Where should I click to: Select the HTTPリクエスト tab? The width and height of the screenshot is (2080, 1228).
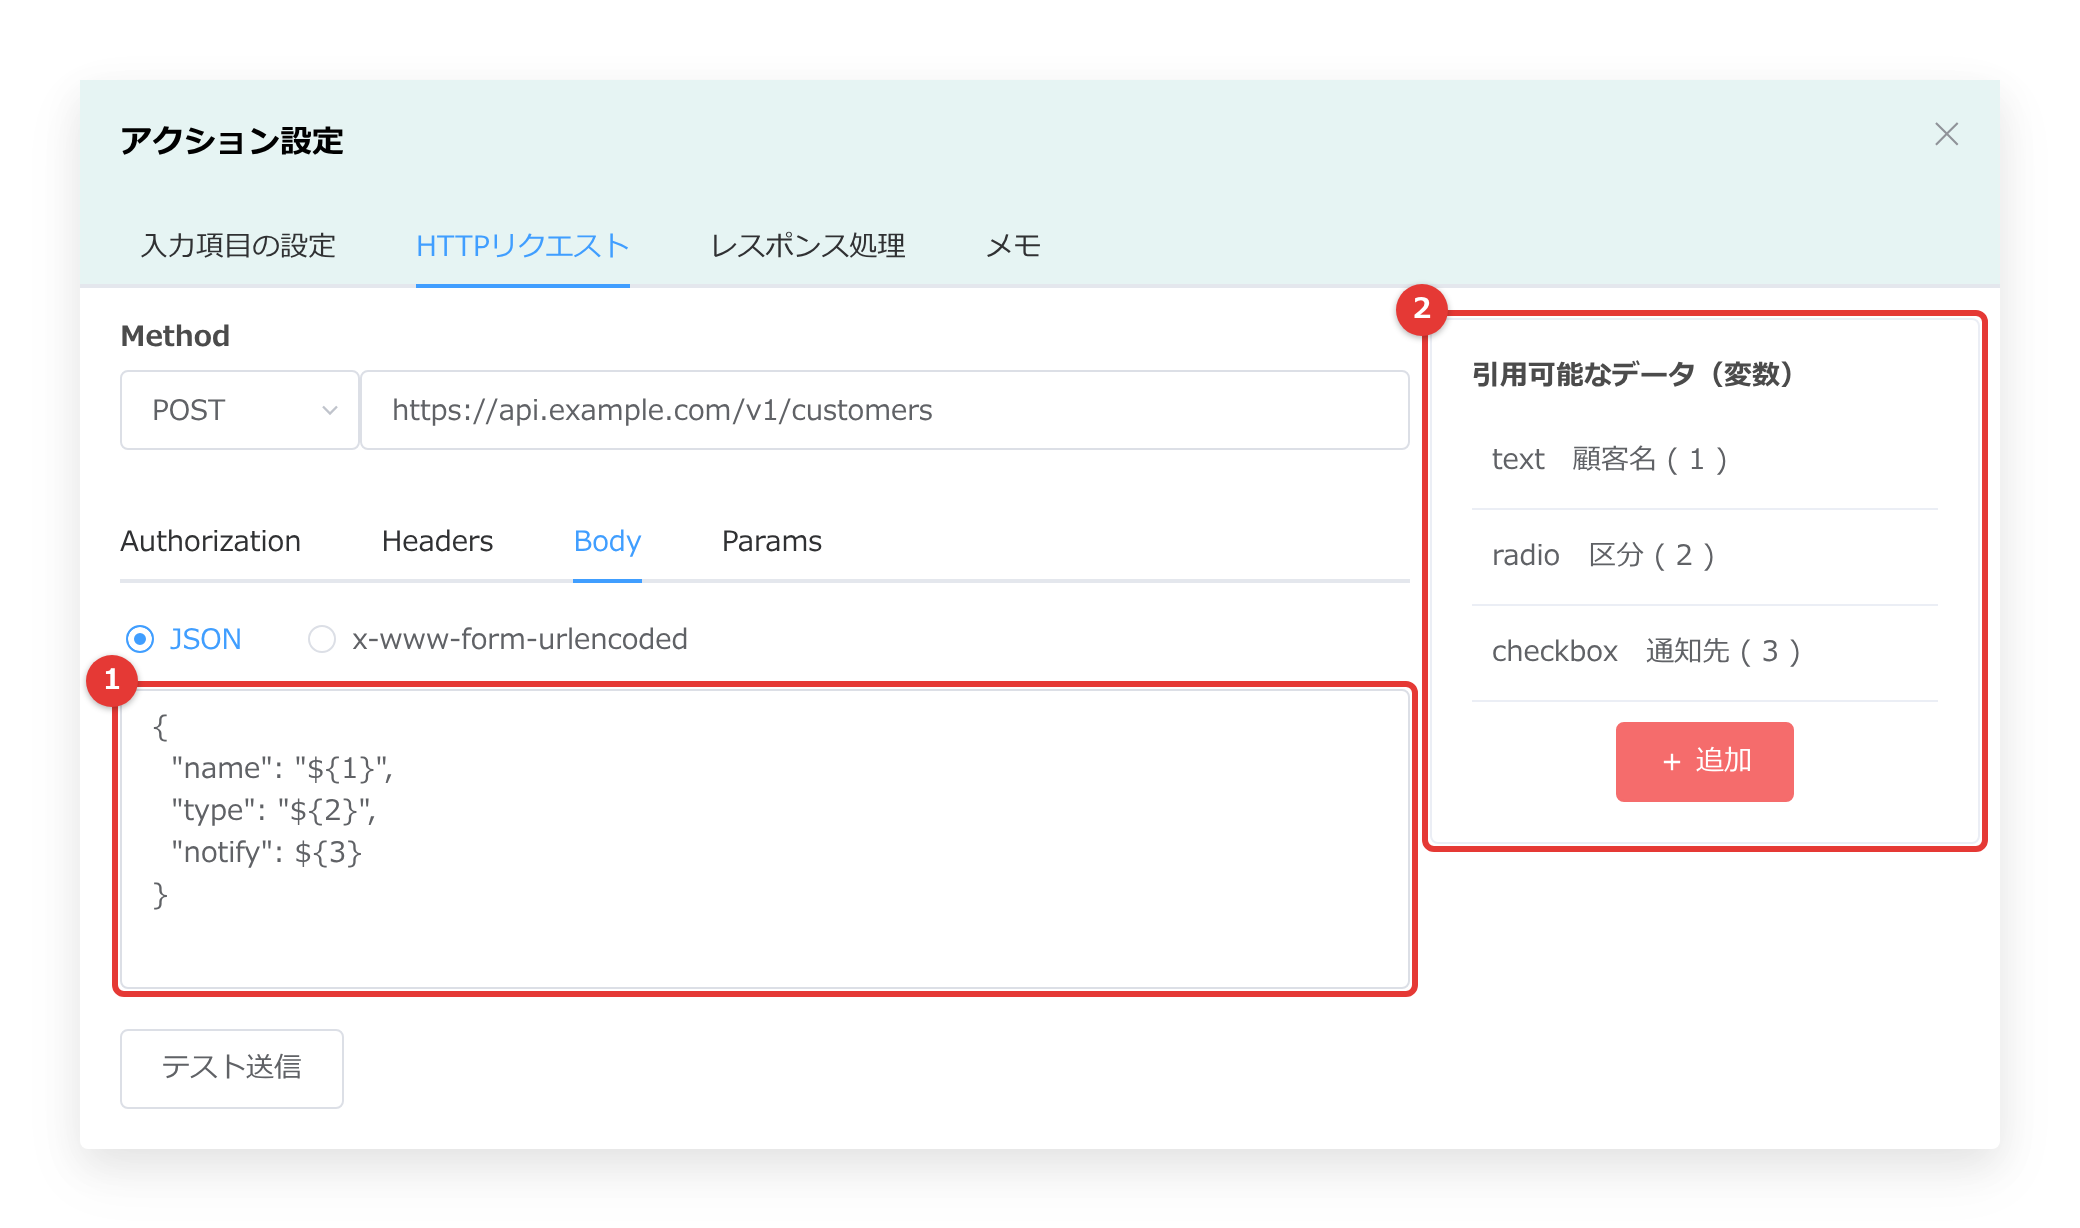[x=522, y=246]
